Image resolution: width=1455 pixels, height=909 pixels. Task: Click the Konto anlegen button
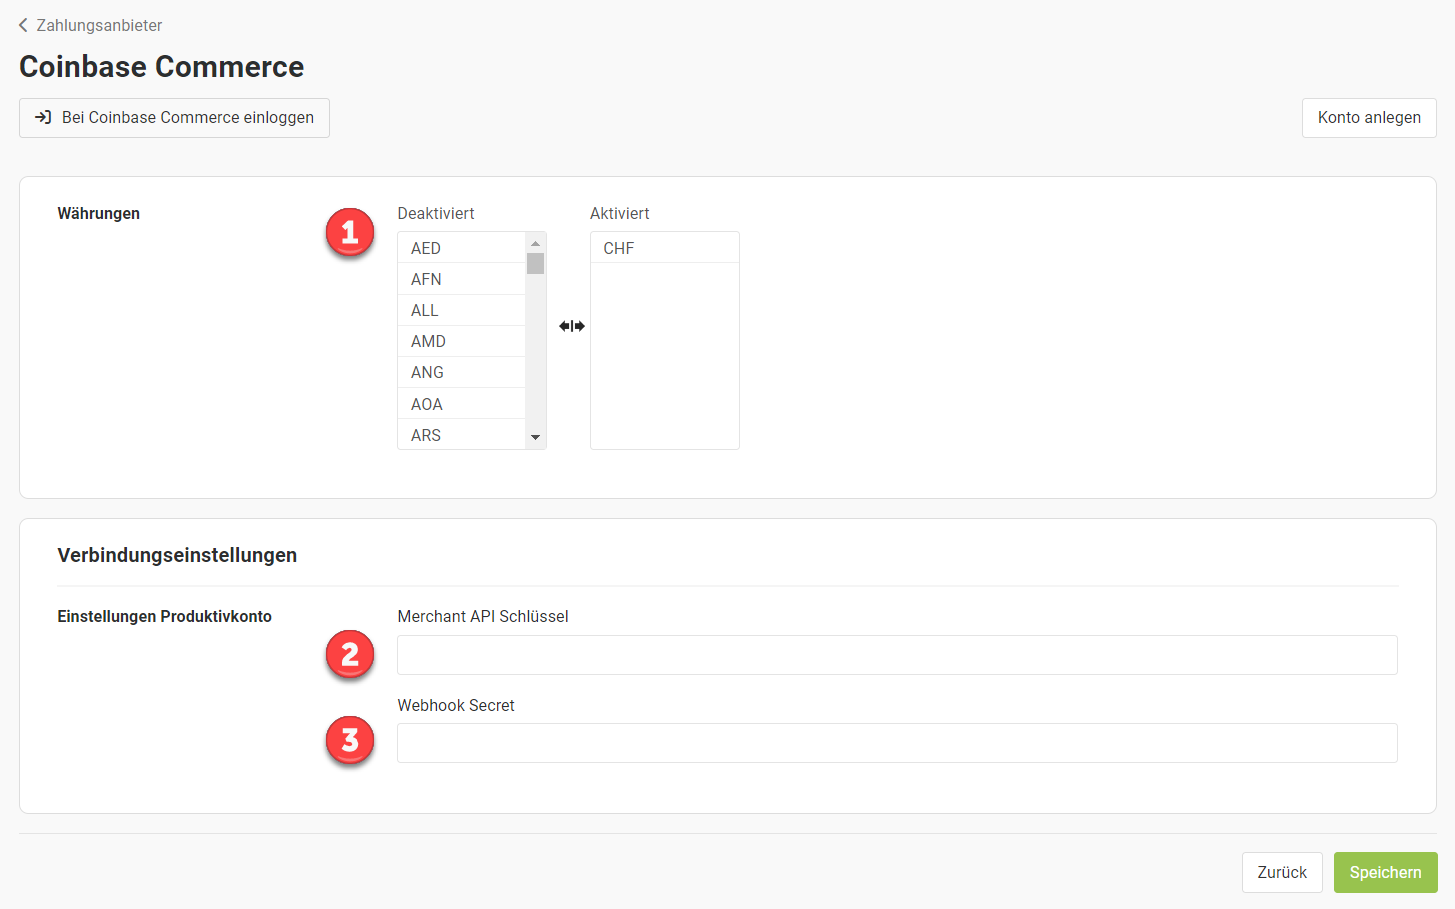tap(1369, 118)
